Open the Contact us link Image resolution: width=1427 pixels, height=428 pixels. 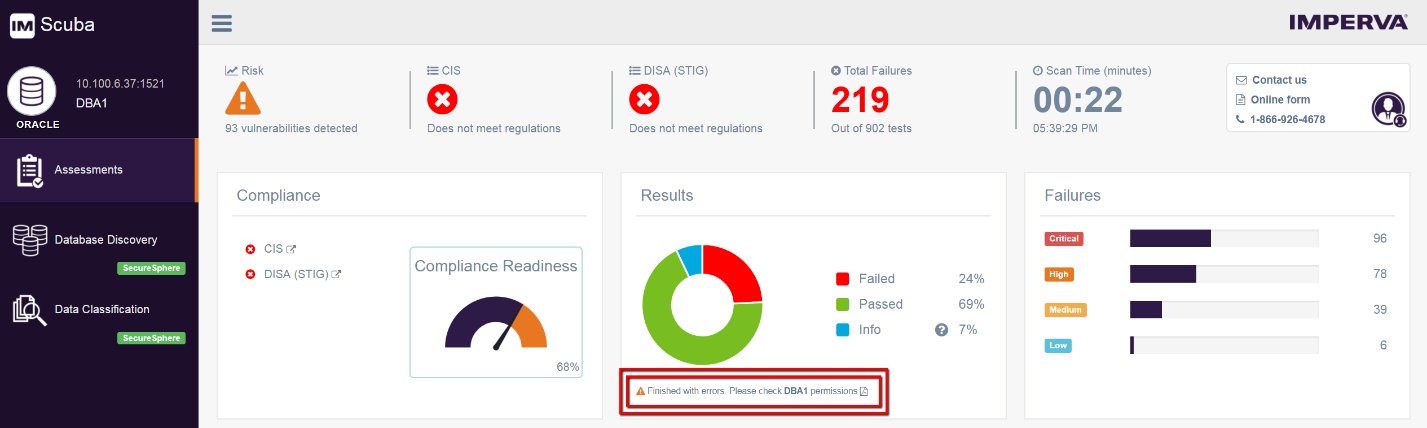(x=1279, y=80)
